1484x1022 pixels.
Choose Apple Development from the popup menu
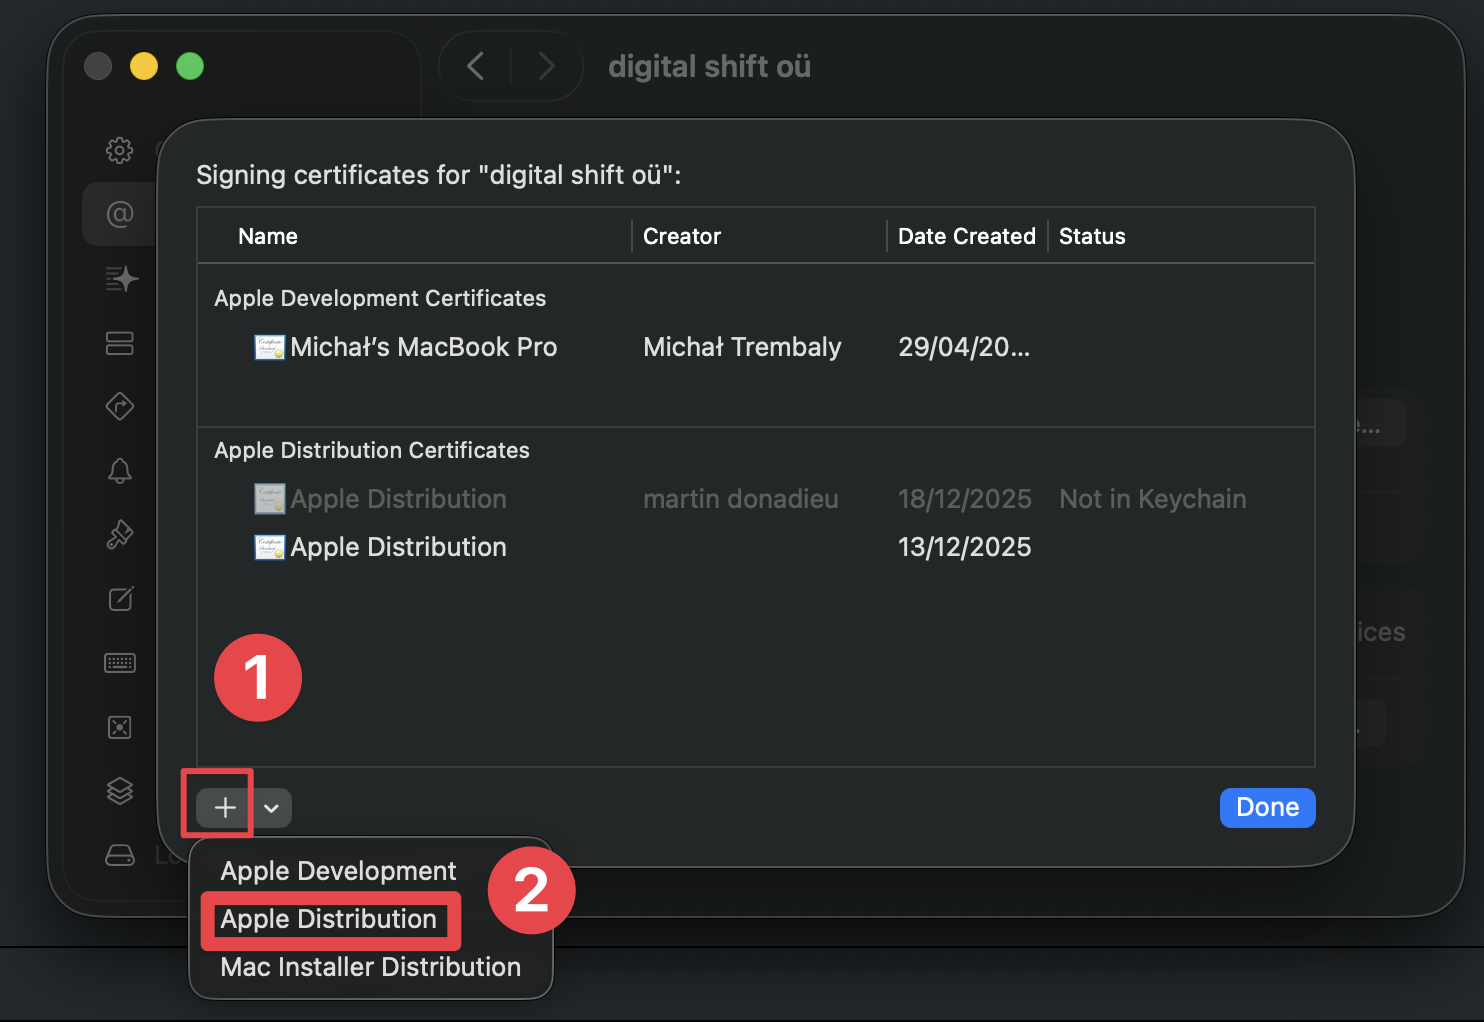[x=338, y=870]
